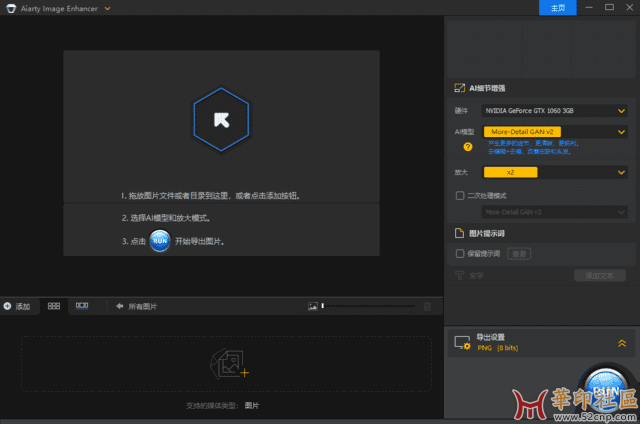Open the AI模型 More-Detail GAN v2 dropdown

(554, 131)
